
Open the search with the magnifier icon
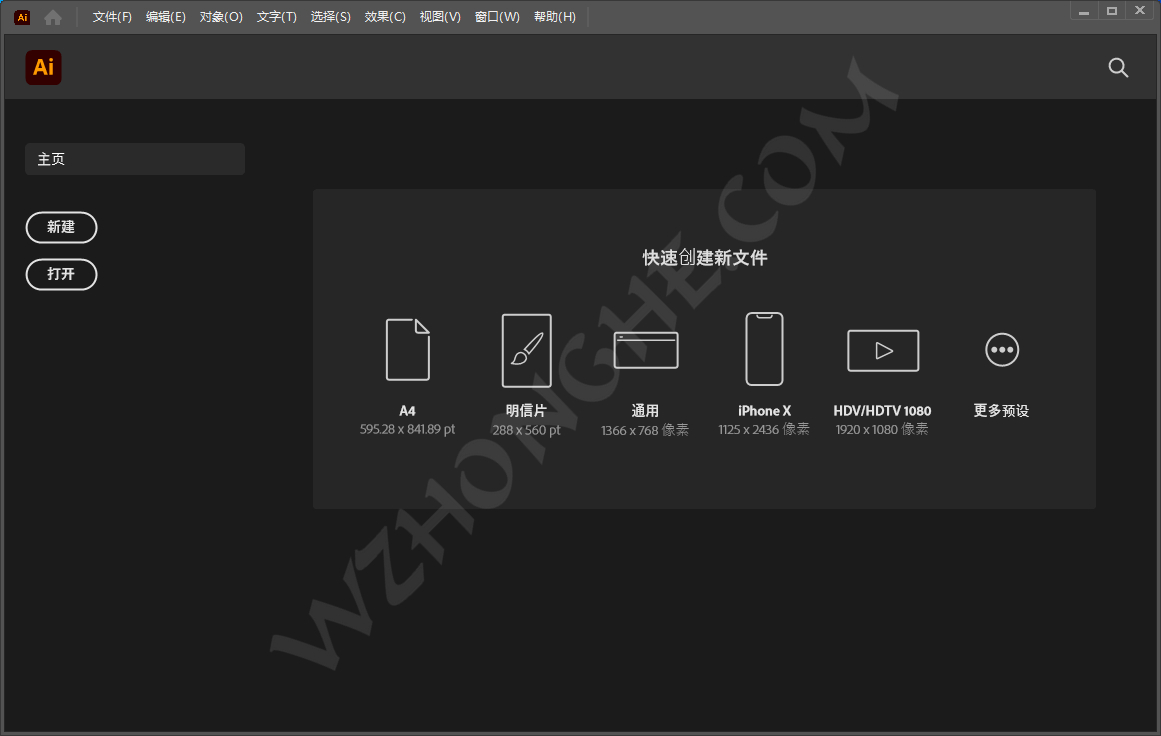click(x=1118, y=68)
